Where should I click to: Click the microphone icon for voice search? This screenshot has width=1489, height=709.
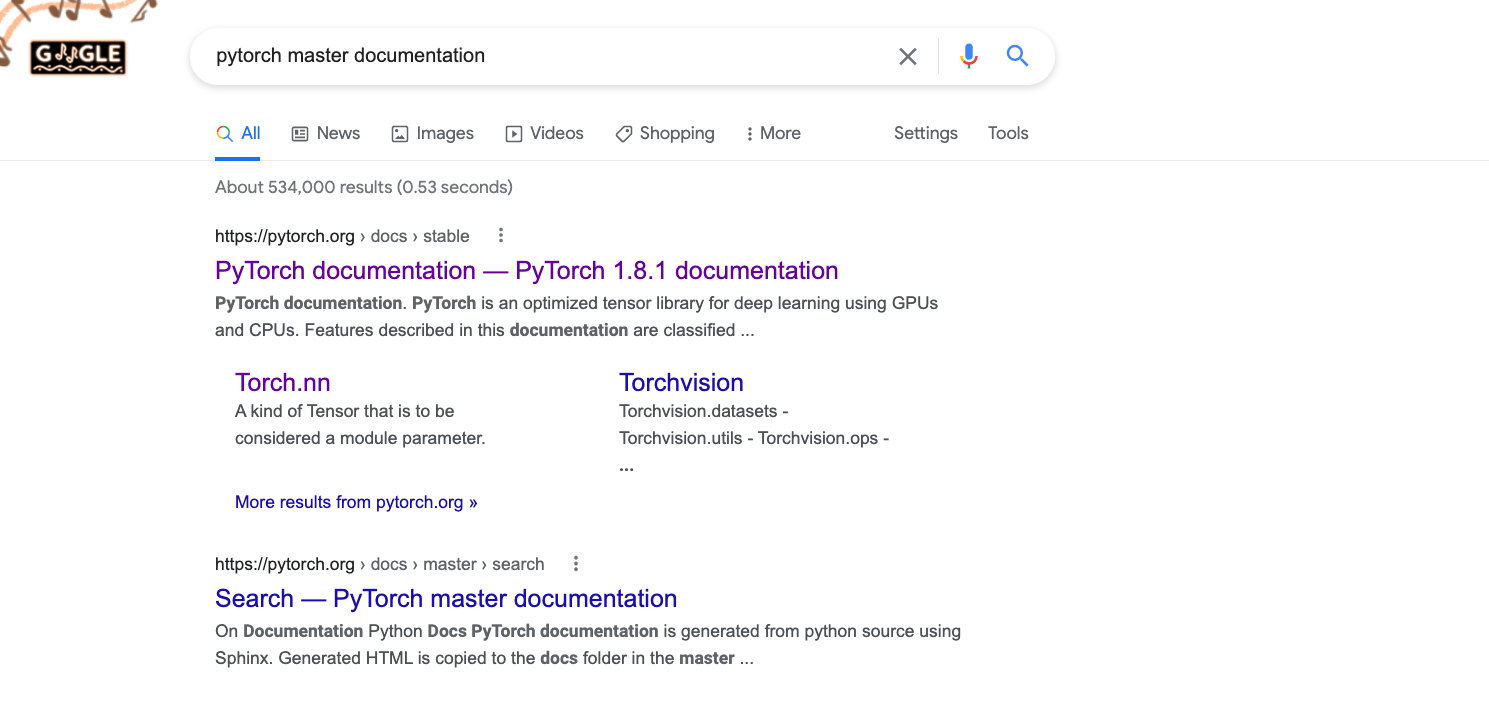point(967,56)
